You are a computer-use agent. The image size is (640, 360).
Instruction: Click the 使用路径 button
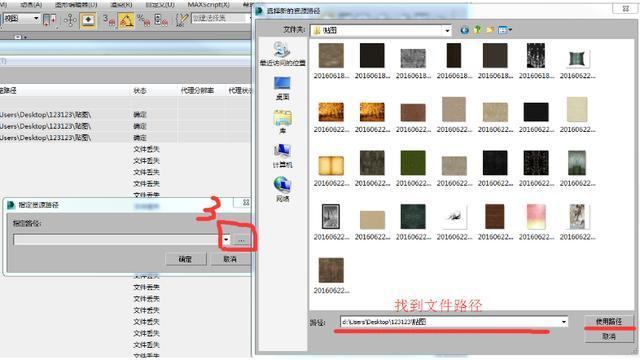pyautogui.click(x=609, y=322)
